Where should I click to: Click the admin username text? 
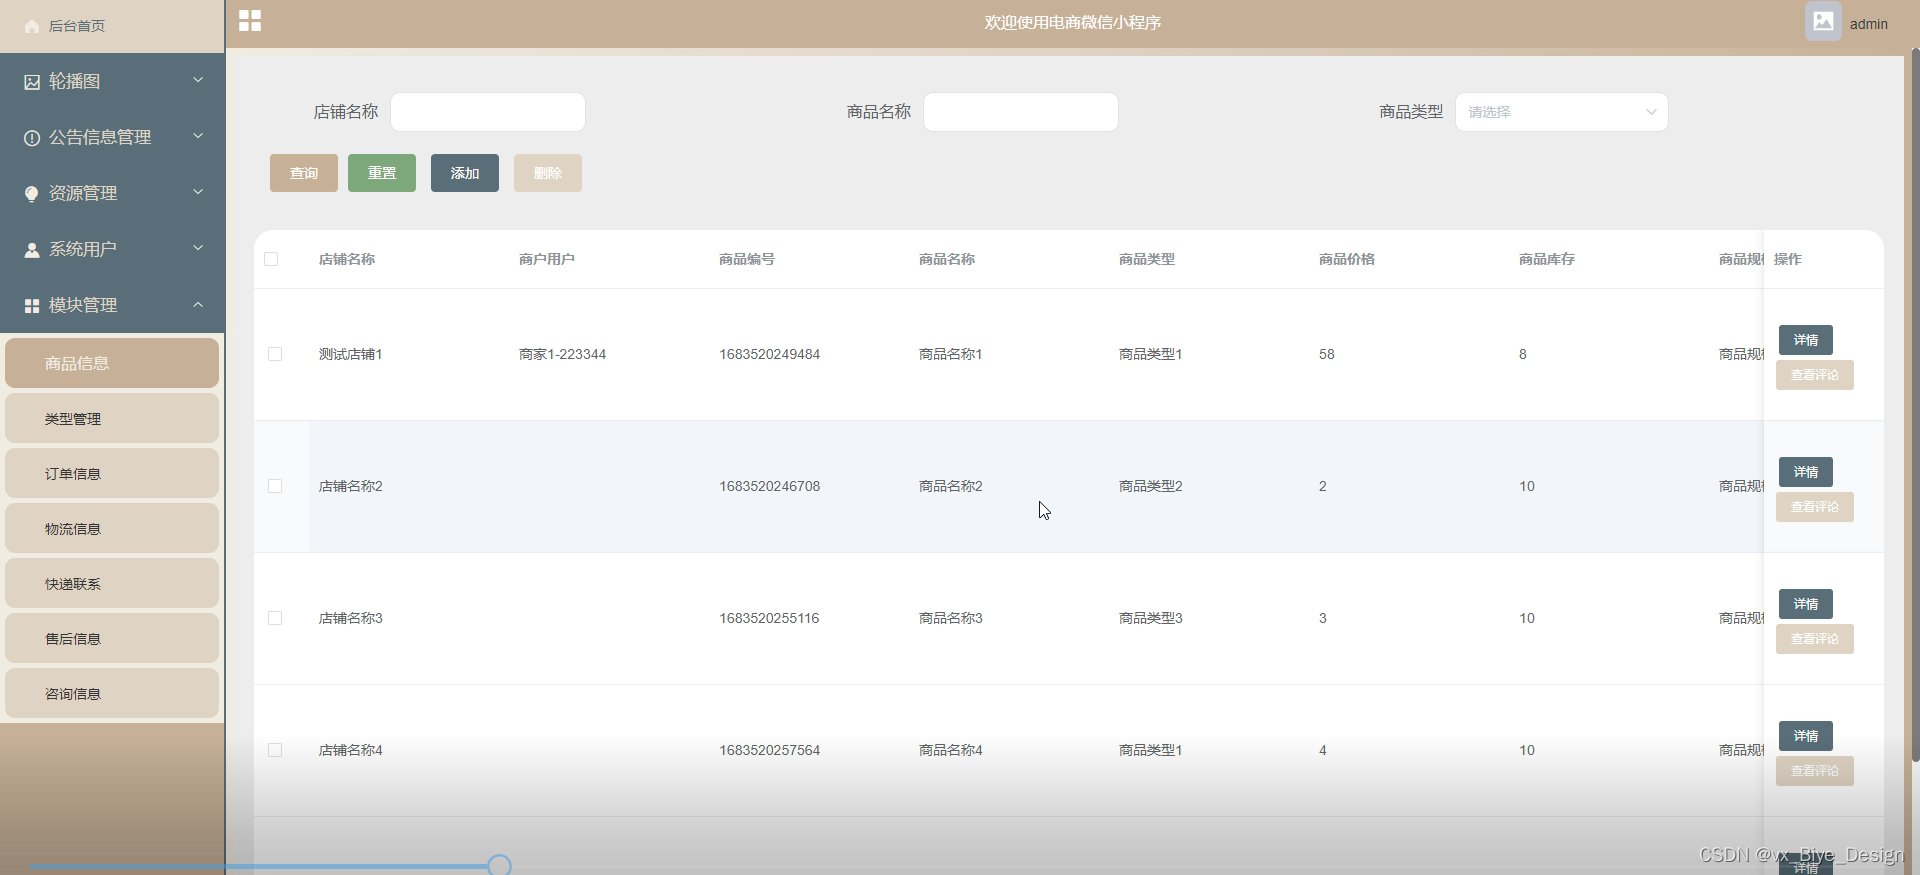coord(1868,24)
